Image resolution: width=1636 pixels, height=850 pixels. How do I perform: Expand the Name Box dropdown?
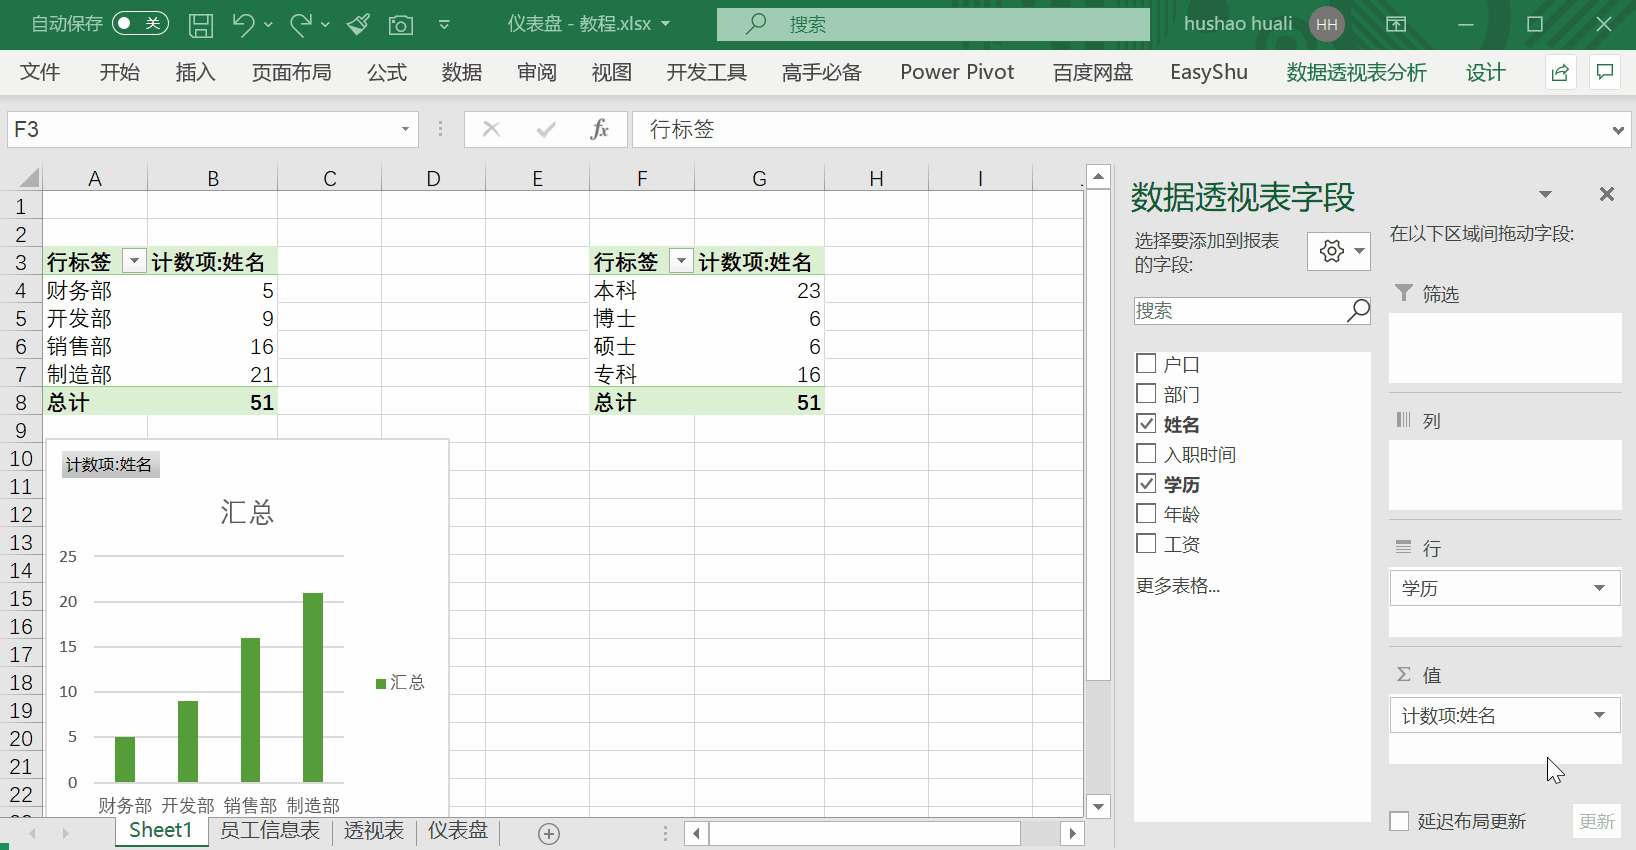click(x=405, y=129)
